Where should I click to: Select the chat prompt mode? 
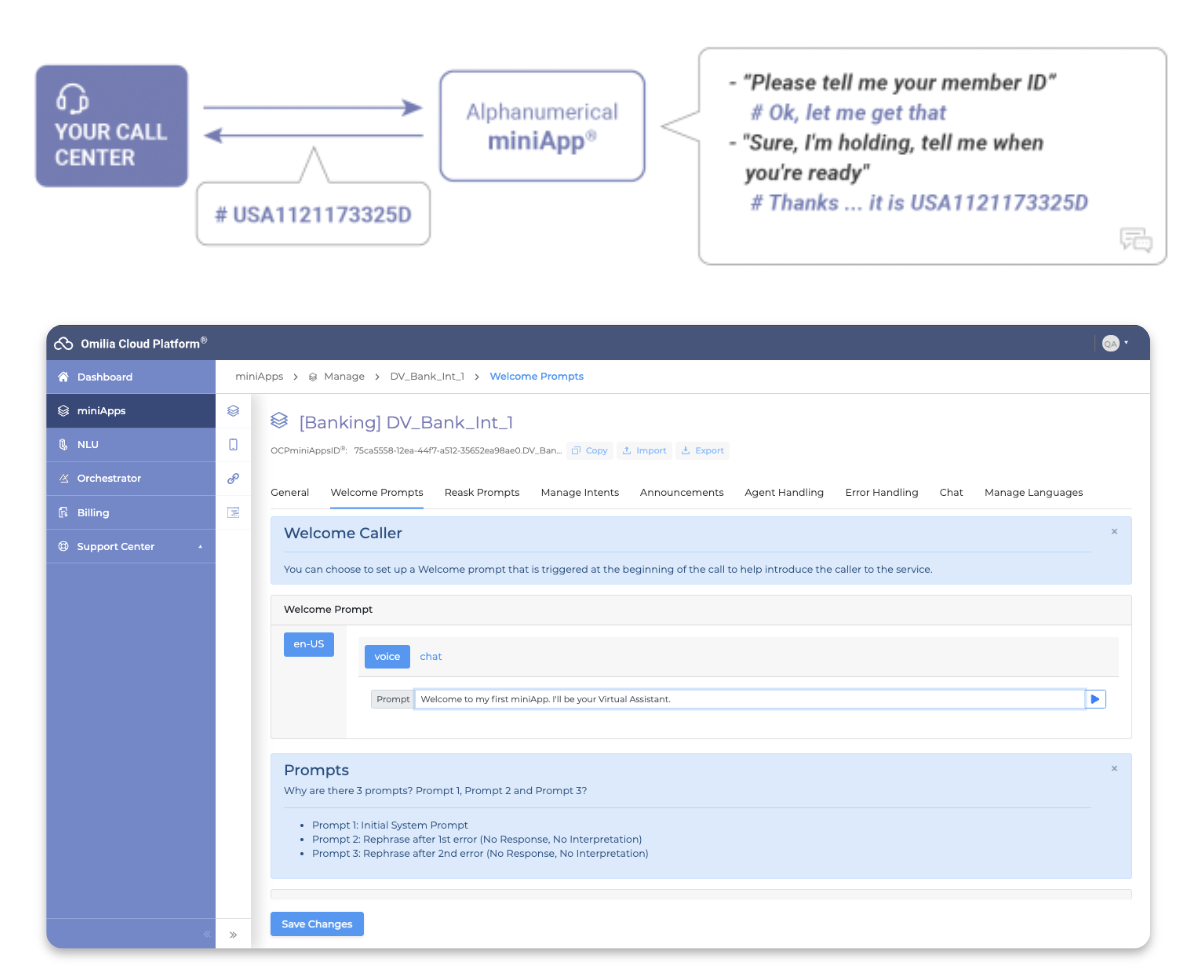click(430, 656)
